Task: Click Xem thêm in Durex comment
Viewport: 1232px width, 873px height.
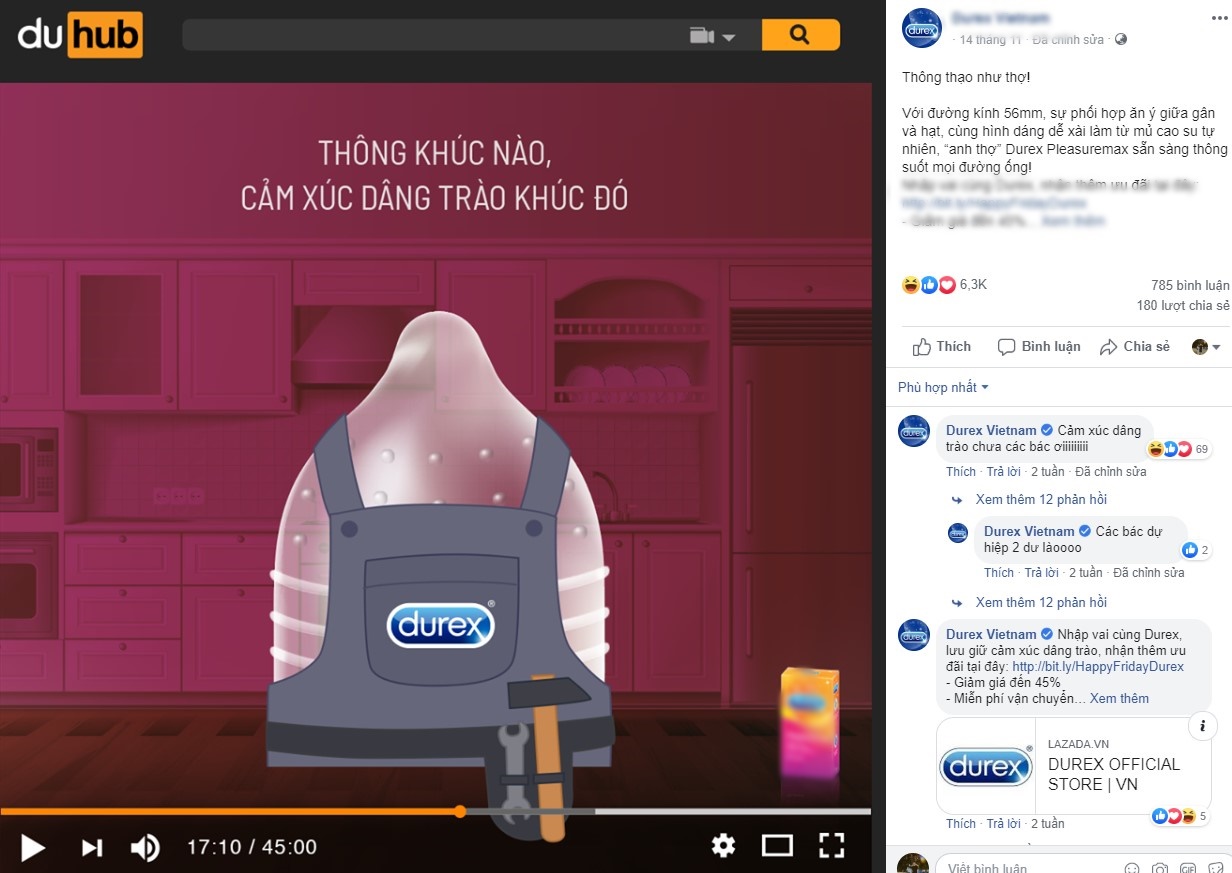Action: [x=1119, y=698]
